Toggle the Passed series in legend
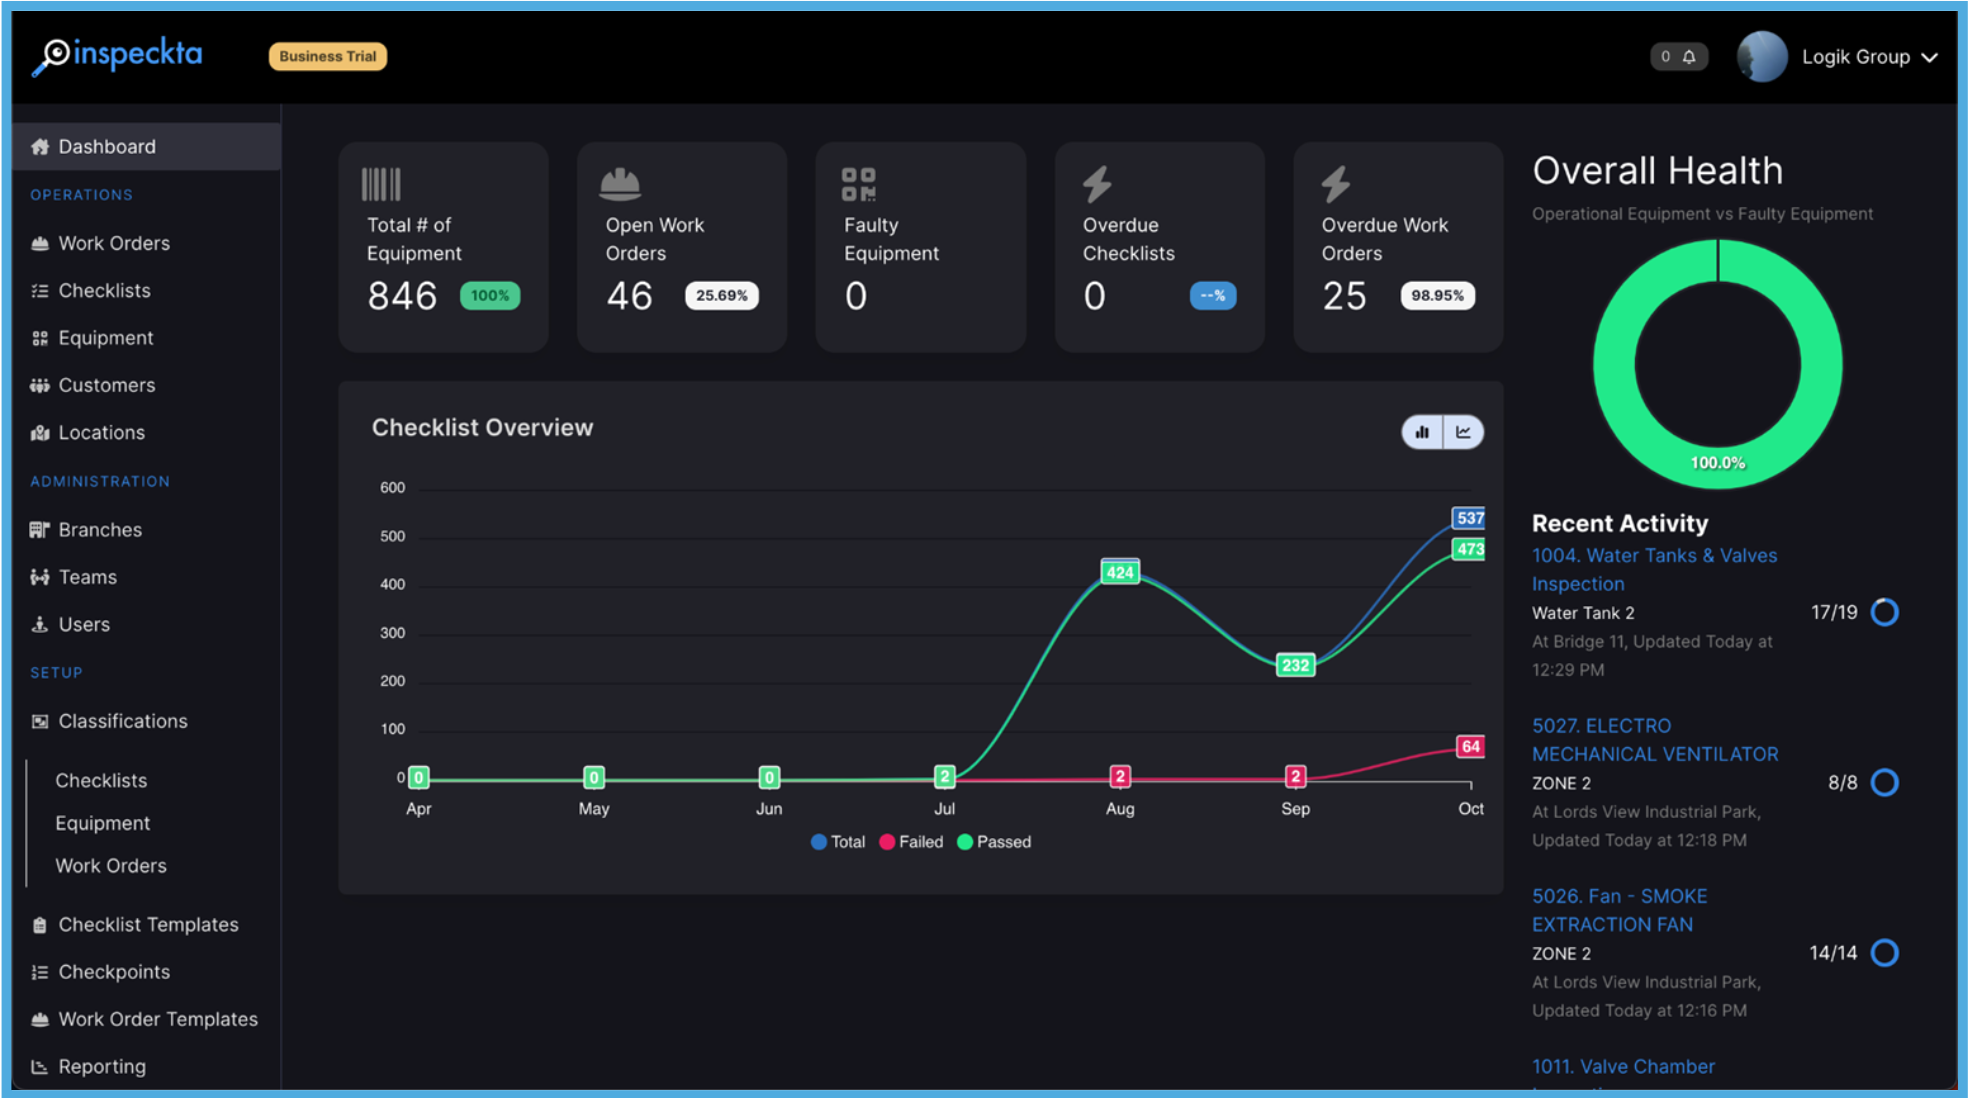This screenshot has width=1968, height=1098. point(994,842)
